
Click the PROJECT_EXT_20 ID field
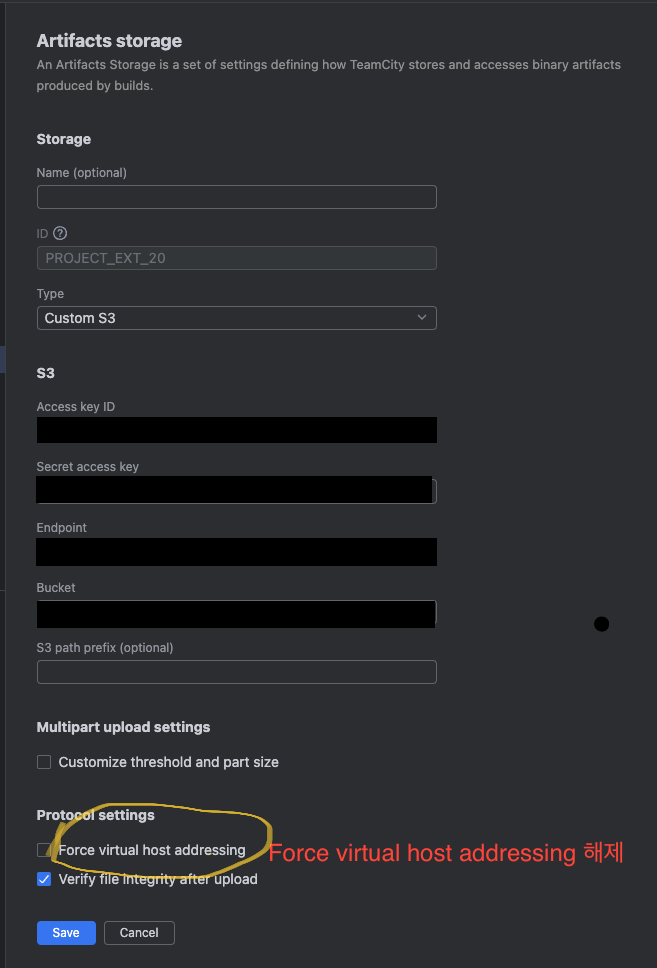coord(236,258)
